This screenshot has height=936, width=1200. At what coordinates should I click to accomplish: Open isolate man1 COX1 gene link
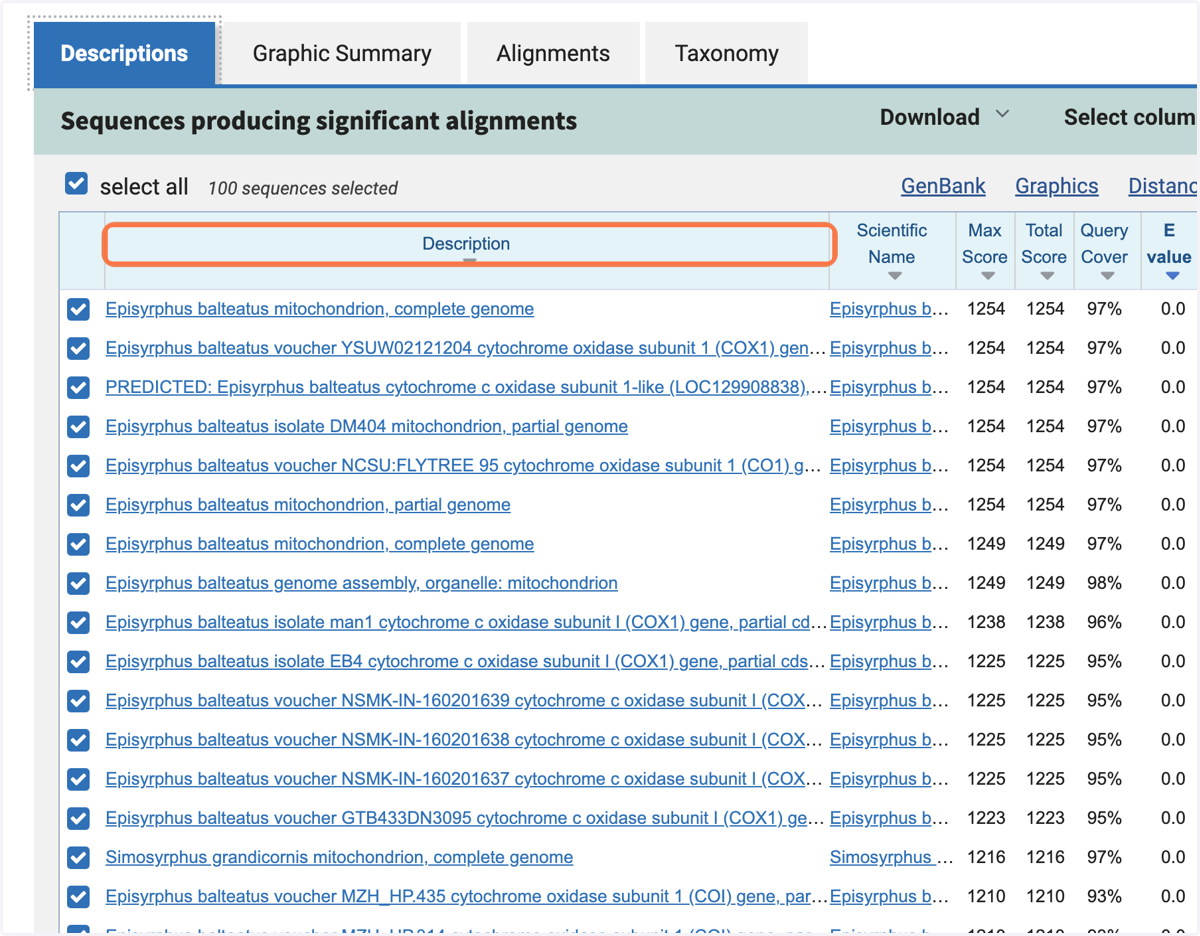[466, 622]
